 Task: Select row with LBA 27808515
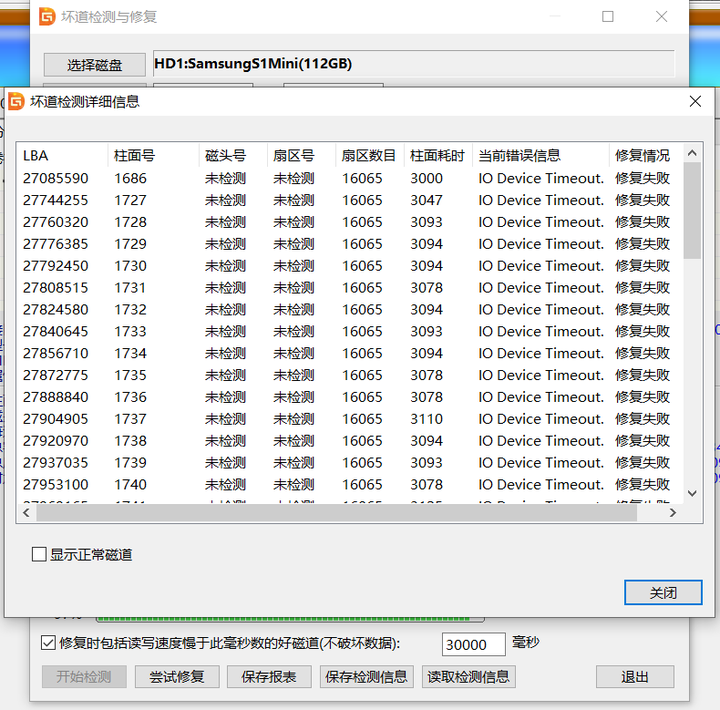click(x=350, y=287)
